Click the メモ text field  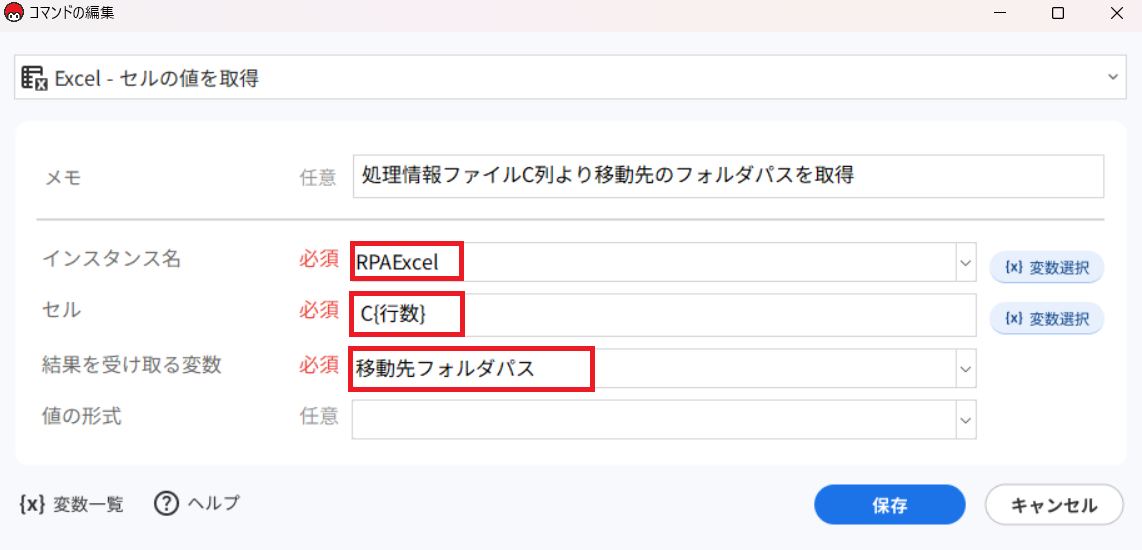[x=728, y=176]
